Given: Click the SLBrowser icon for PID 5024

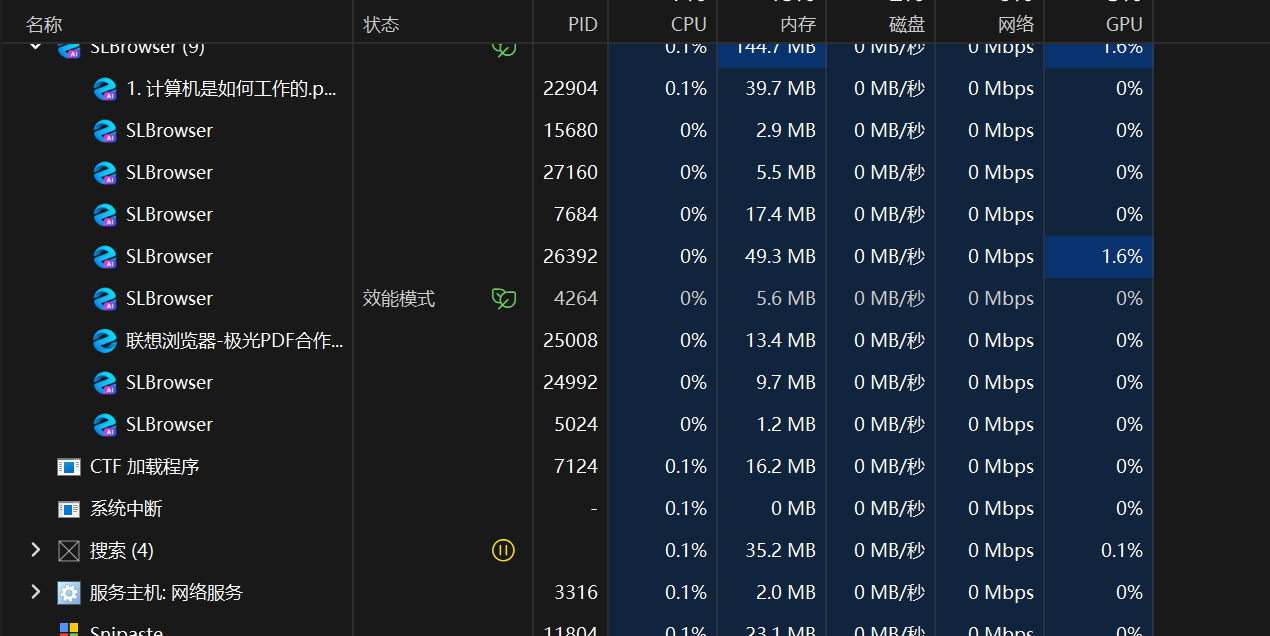Looking at the screenshot, I should point(105,425).
